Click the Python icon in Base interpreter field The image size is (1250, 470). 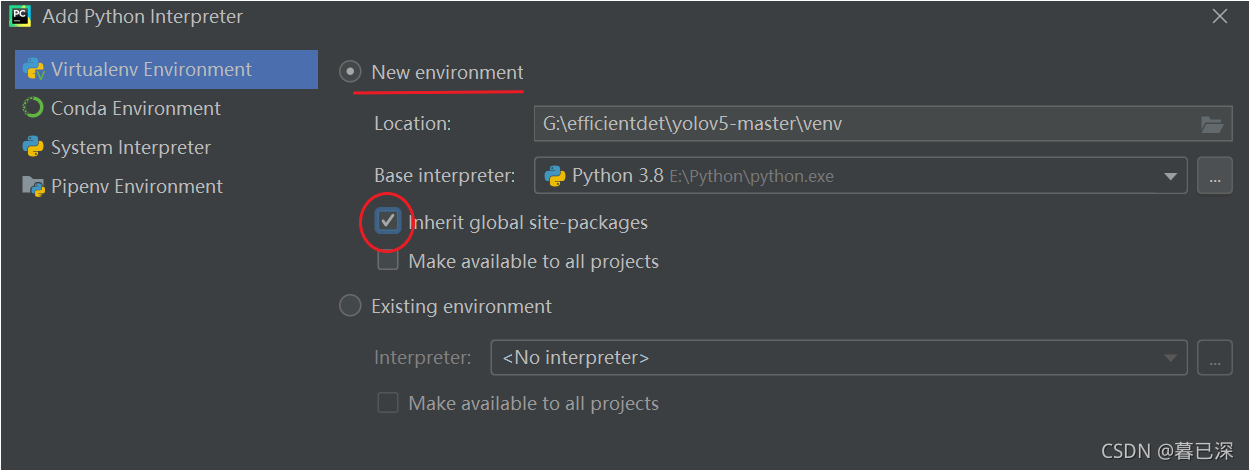tap(554, 176)
